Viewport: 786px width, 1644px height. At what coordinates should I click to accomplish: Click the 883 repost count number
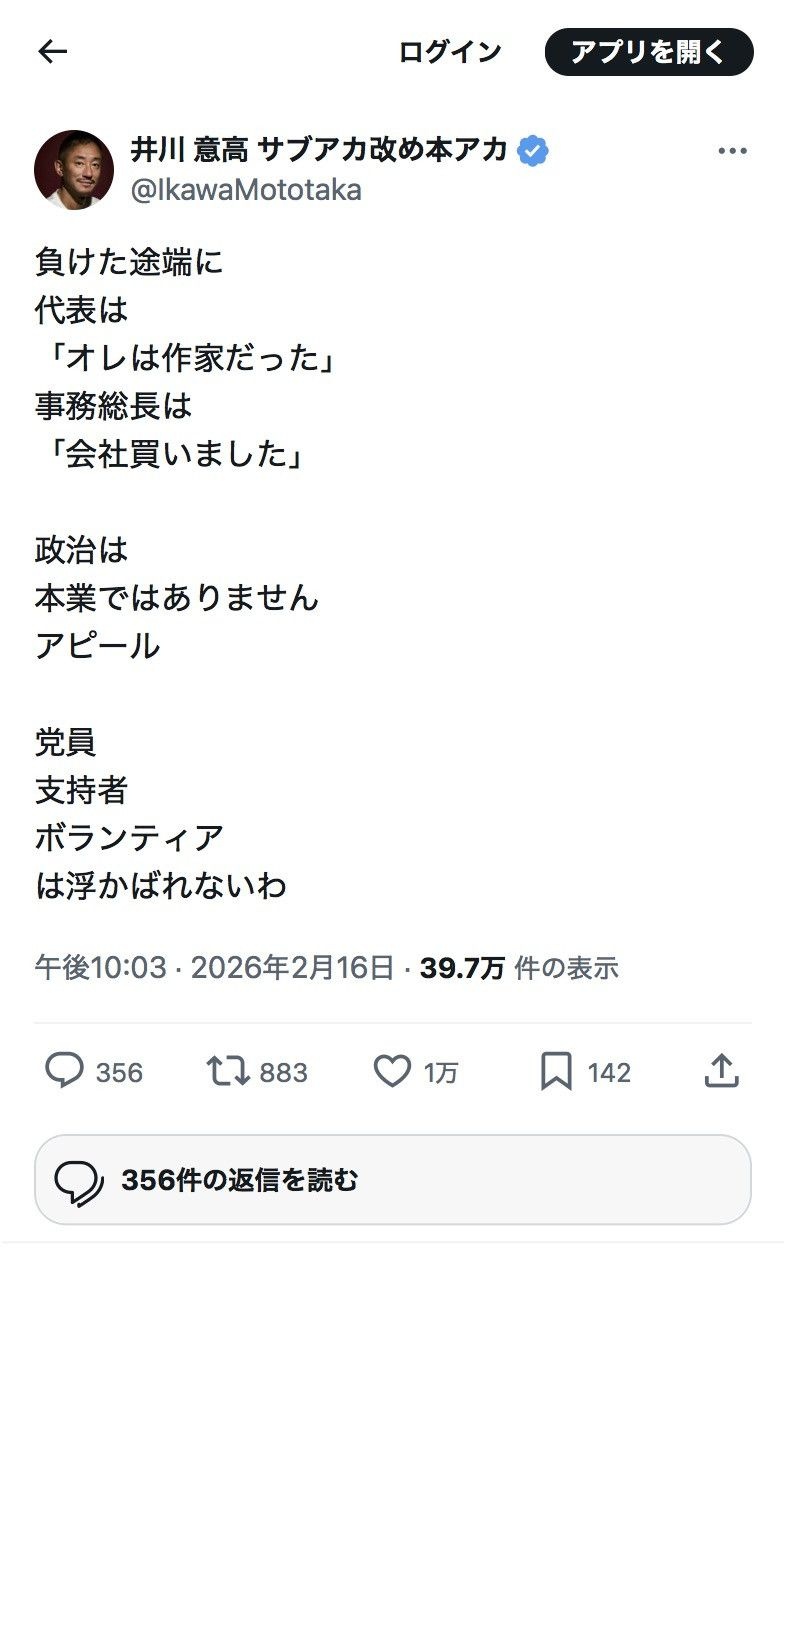[x=283, y=1072]
